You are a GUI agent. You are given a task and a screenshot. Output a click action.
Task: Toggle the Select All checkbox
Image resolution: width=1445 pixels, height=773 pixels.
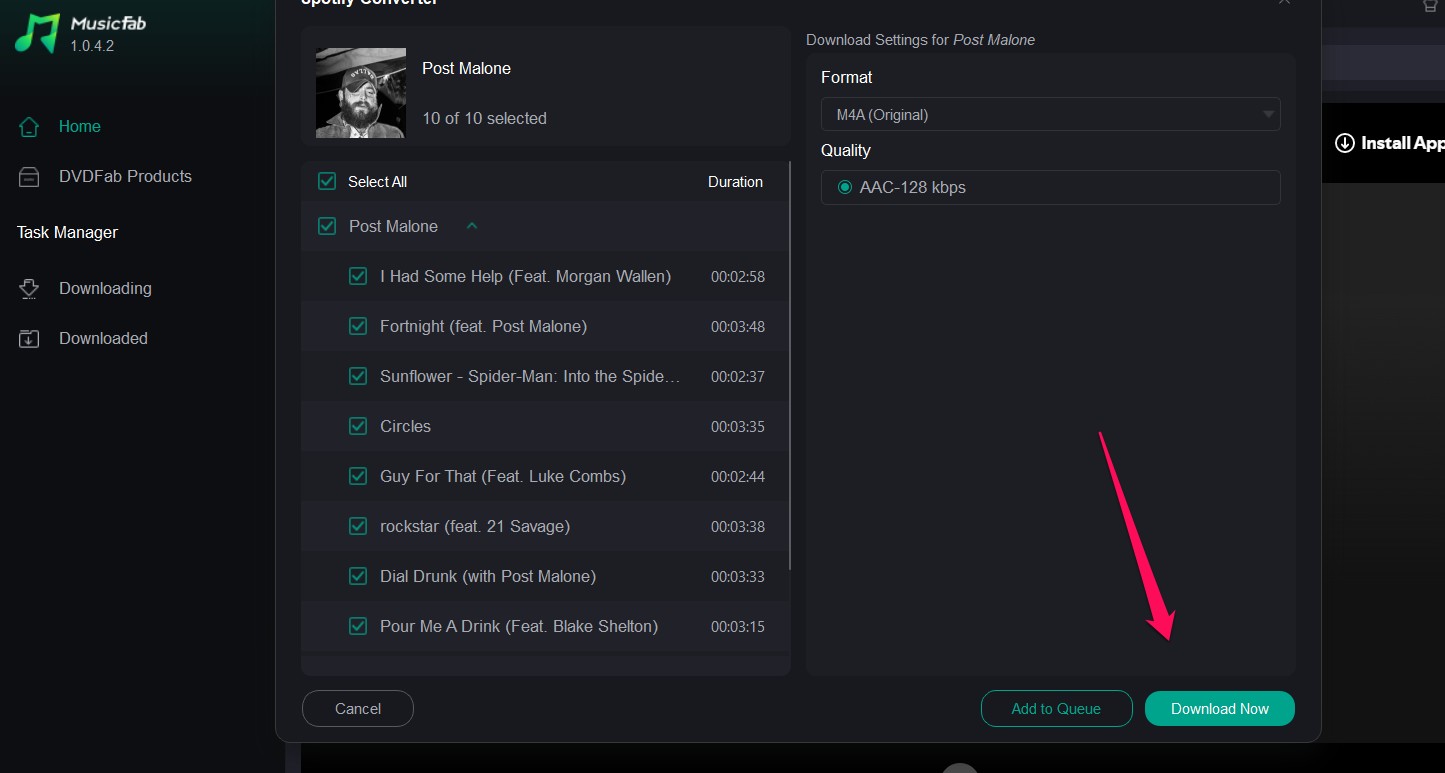pos(327,182)
